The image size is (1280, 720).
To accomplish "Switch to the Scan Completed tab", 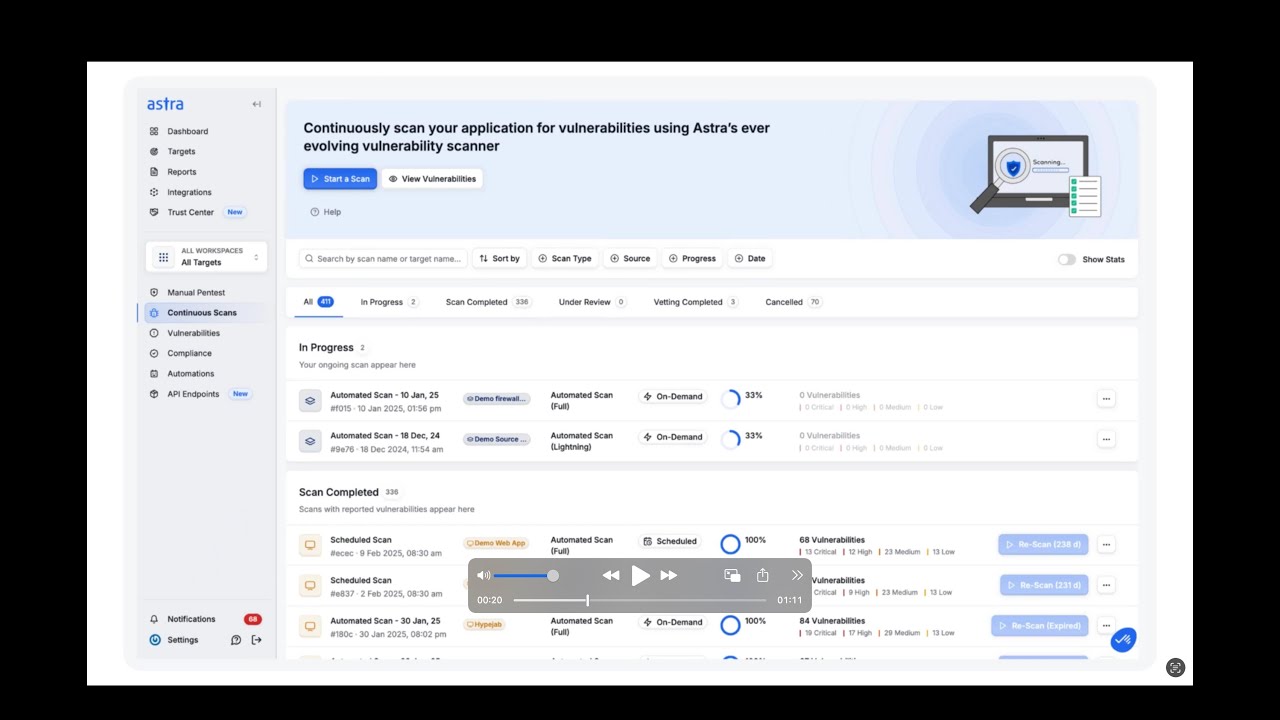I will (488, 302).
